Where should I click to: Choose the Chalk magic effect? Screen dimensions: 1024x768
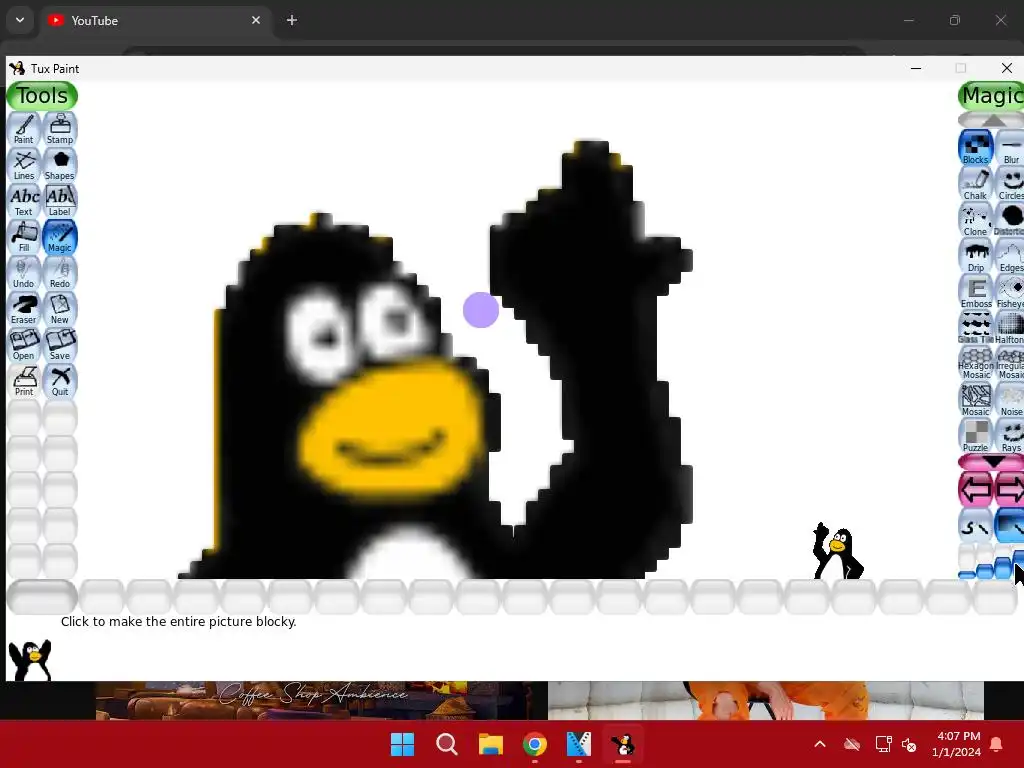[976, 184]
